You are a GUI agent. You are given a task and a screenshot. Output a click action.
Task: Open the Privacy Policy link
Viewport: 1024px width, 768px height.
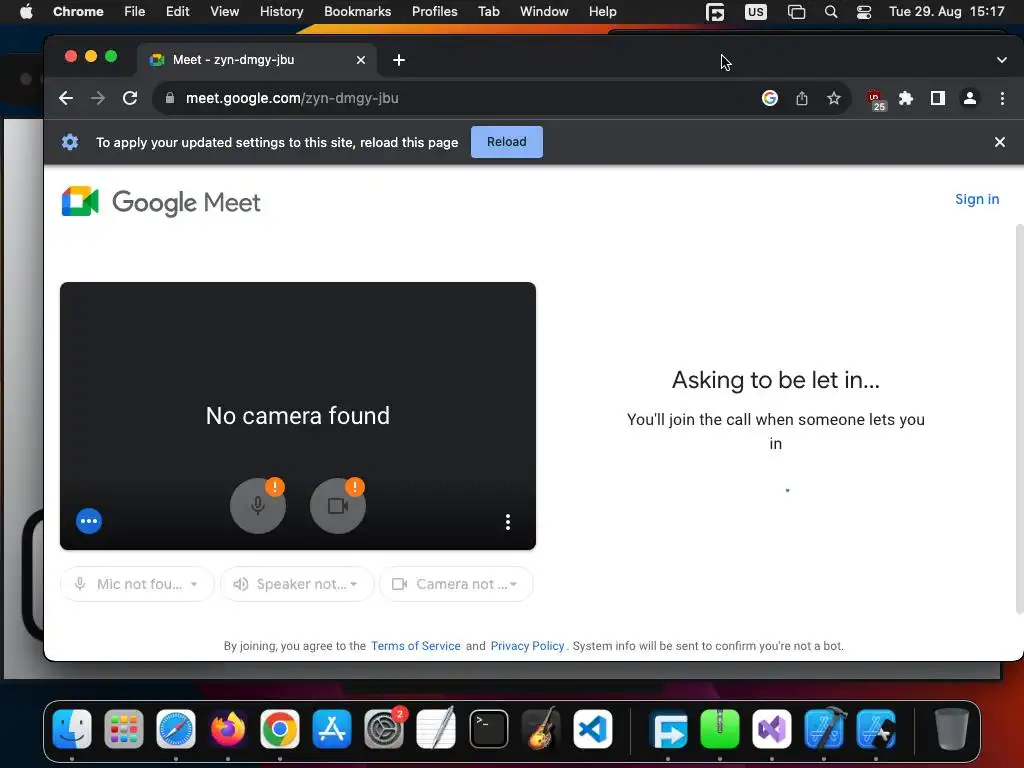tap(527, 646)
